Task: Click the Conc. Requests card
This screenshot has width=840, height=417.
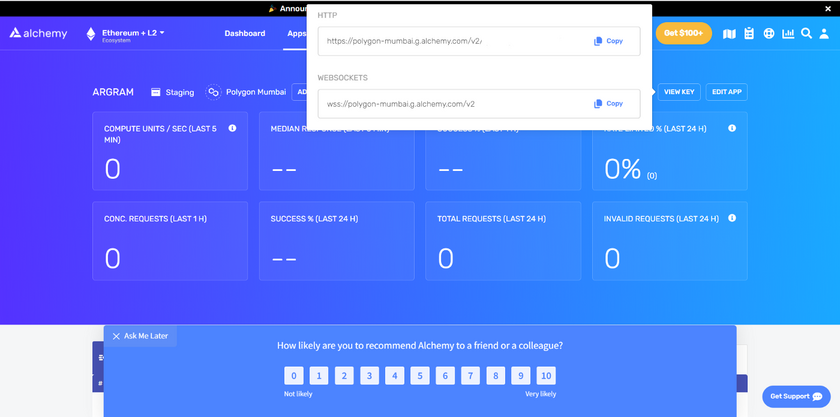Action: point(170,241)
